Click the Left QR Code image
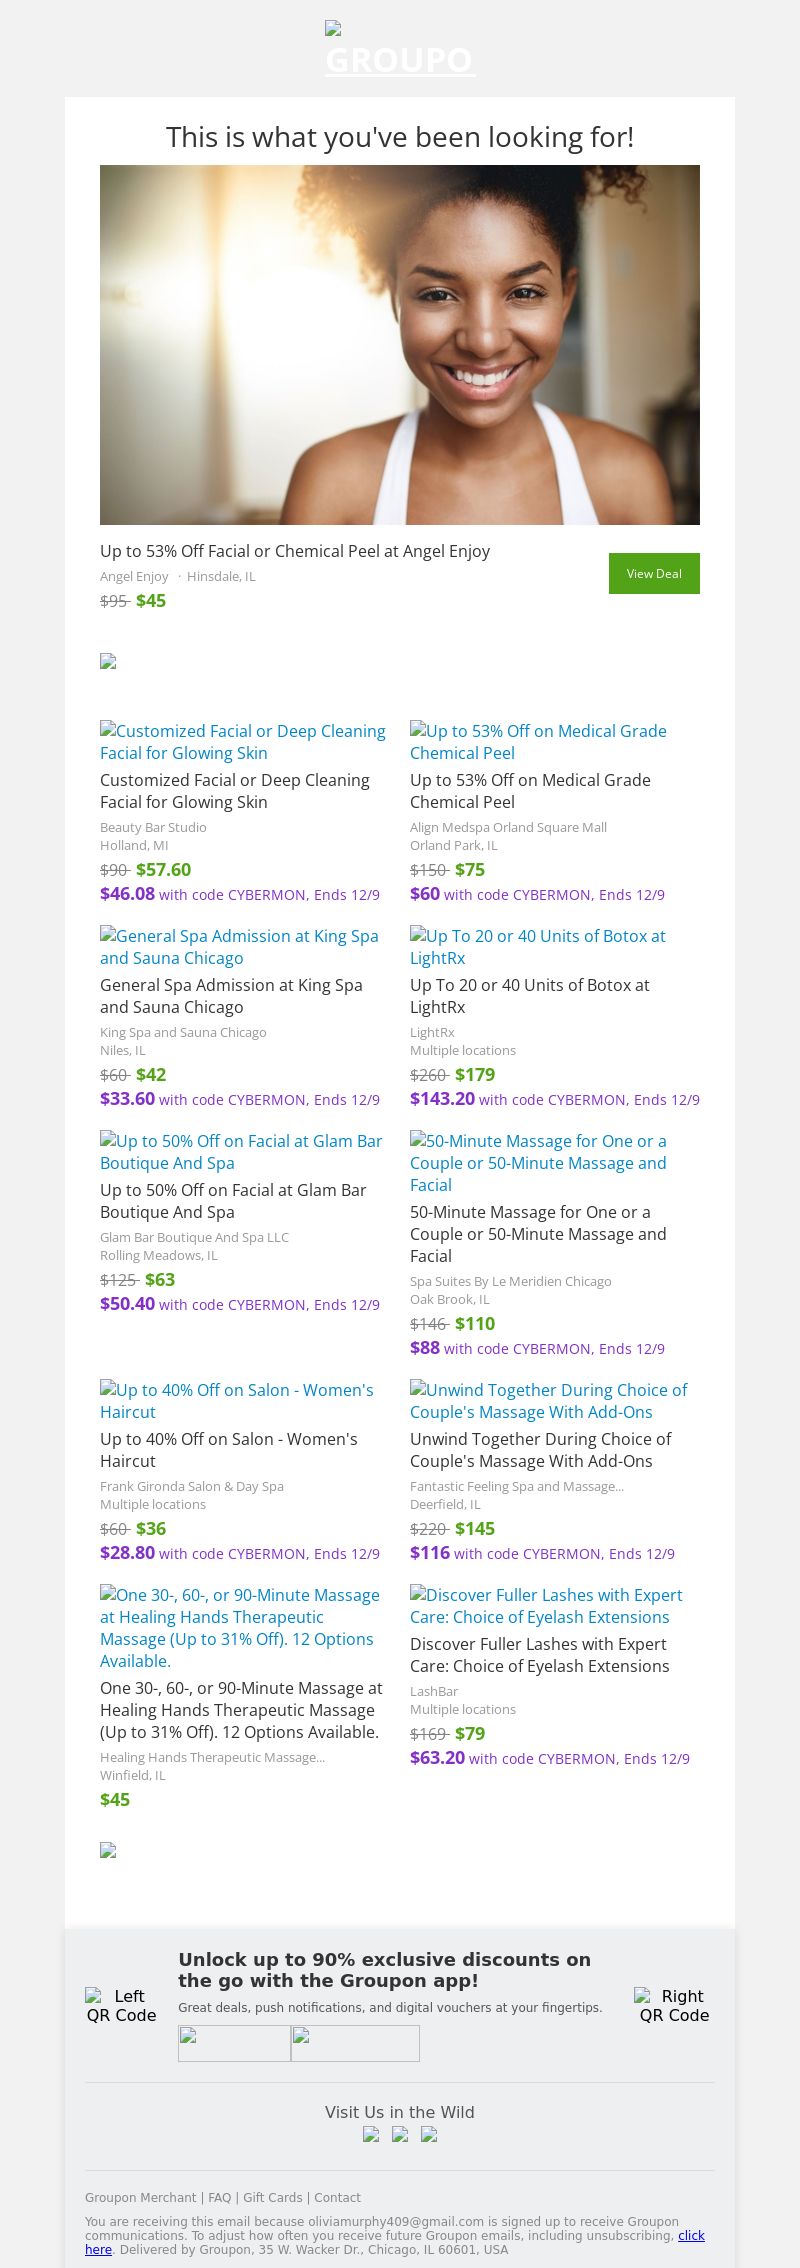This screenshot has height=2268, width=800. click(121, 2005)
